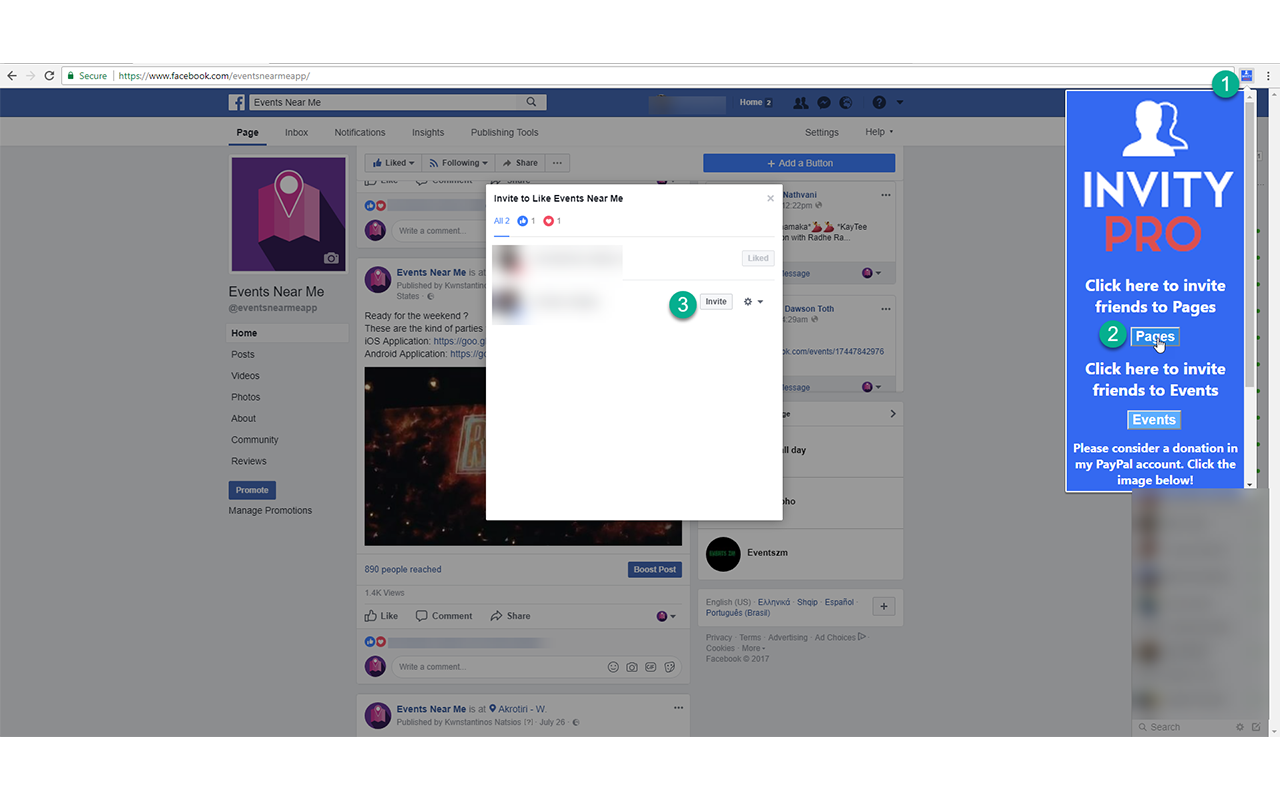Open post-as identity dropdown beside the post's Share

[x=666, y=616]
